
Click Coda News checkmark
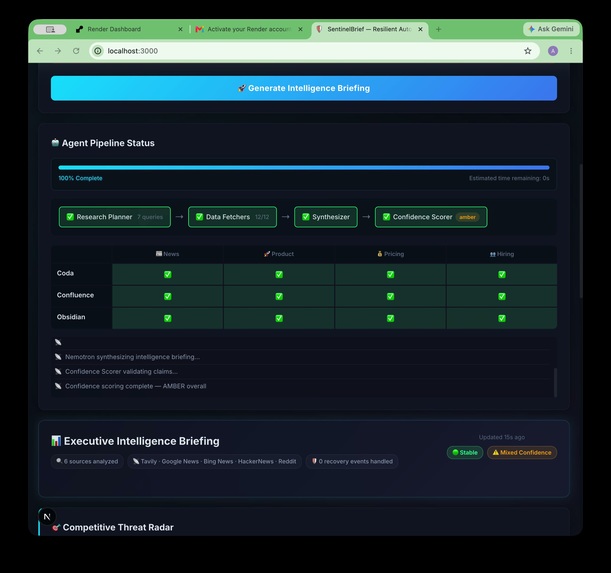[x=168, y=274]
